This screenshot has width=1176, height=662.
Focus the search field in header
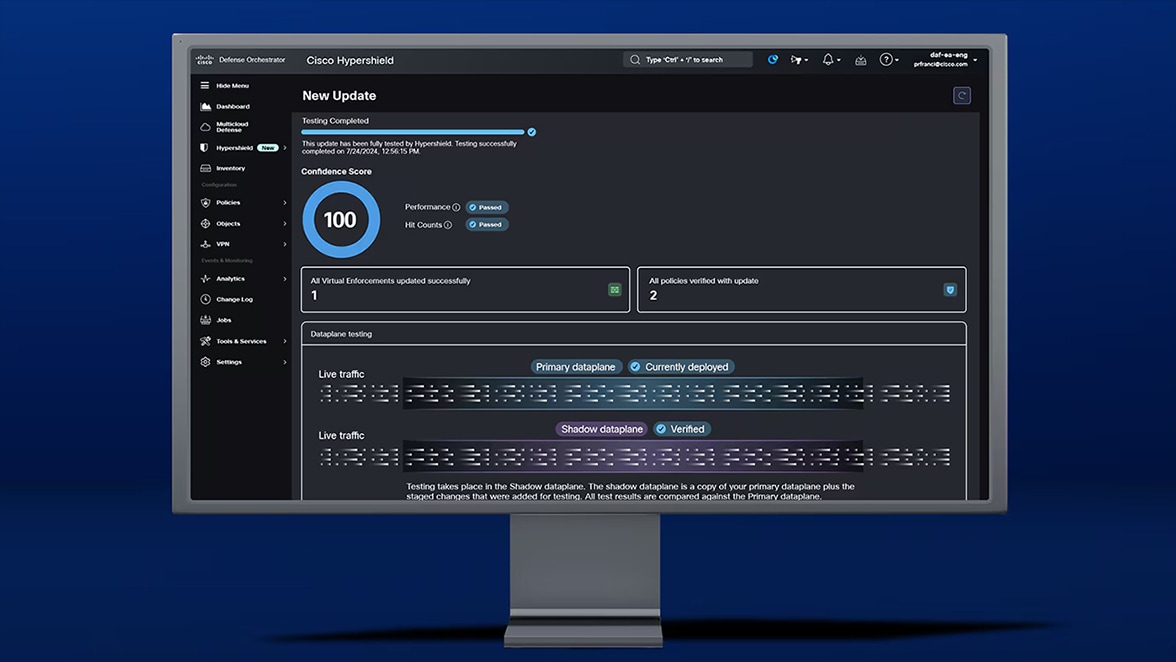(688, 59)
